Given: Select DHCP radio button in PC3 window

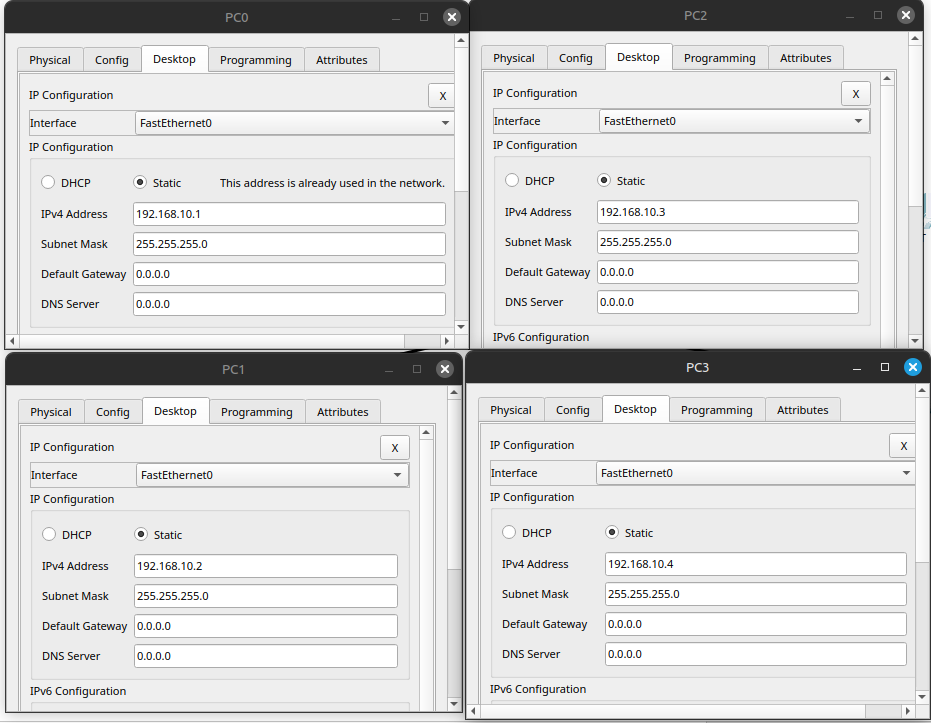Looking at the screenshot, I should tap(509, 532).
